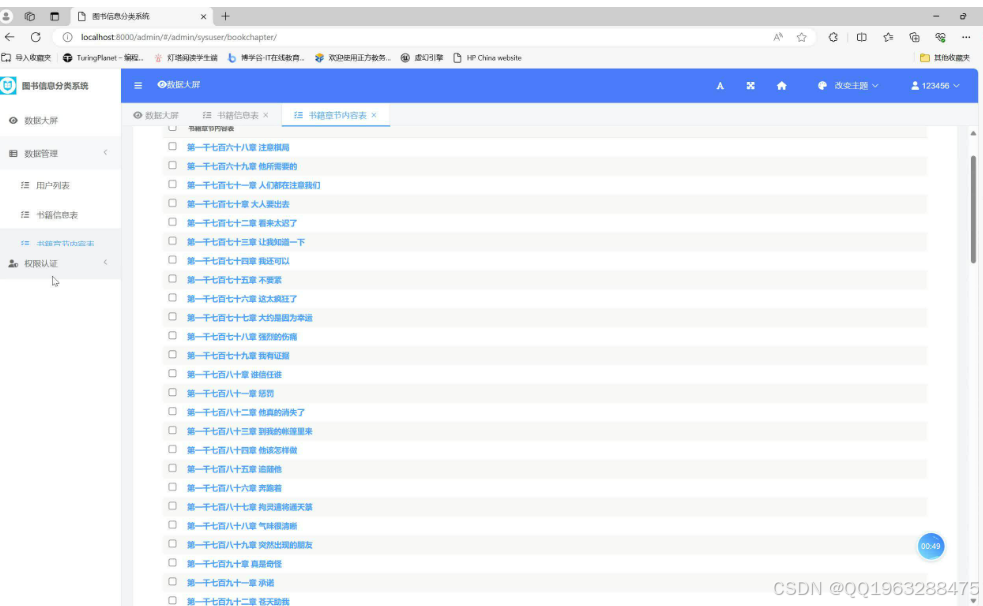
Task: Open the browser collections icon
Action: click(x=914, y=37)
